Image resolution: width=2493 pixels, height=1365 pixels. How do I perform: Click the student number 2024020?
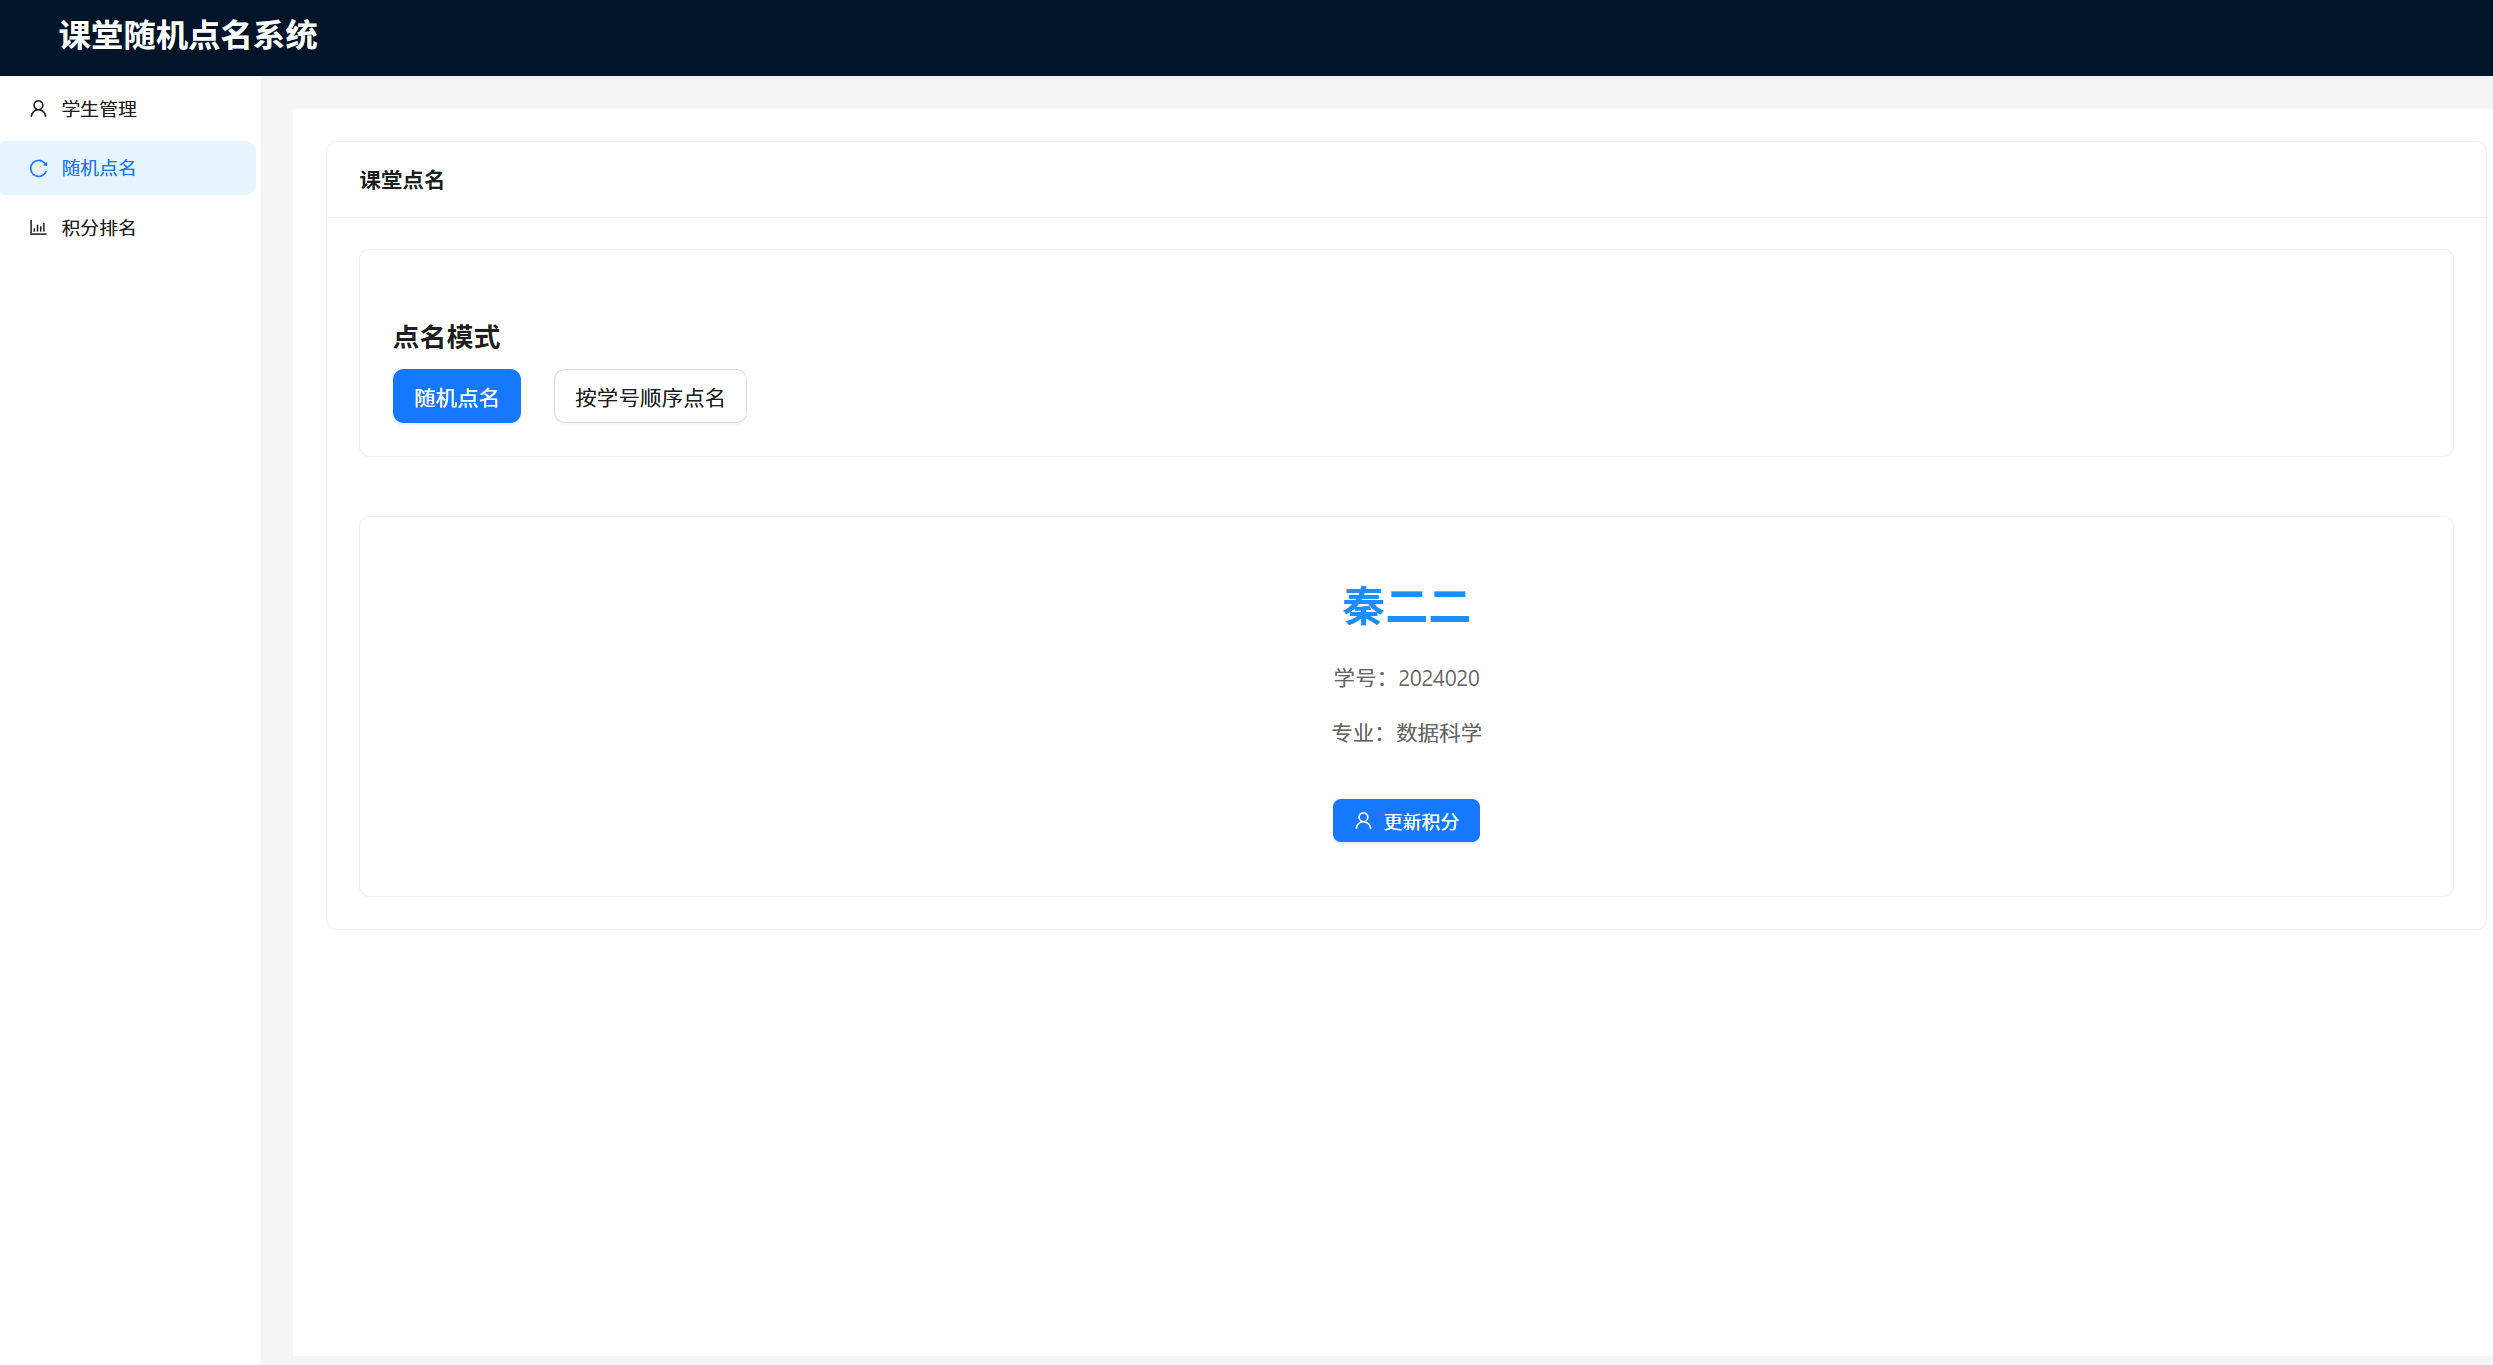click(1438, 679)
